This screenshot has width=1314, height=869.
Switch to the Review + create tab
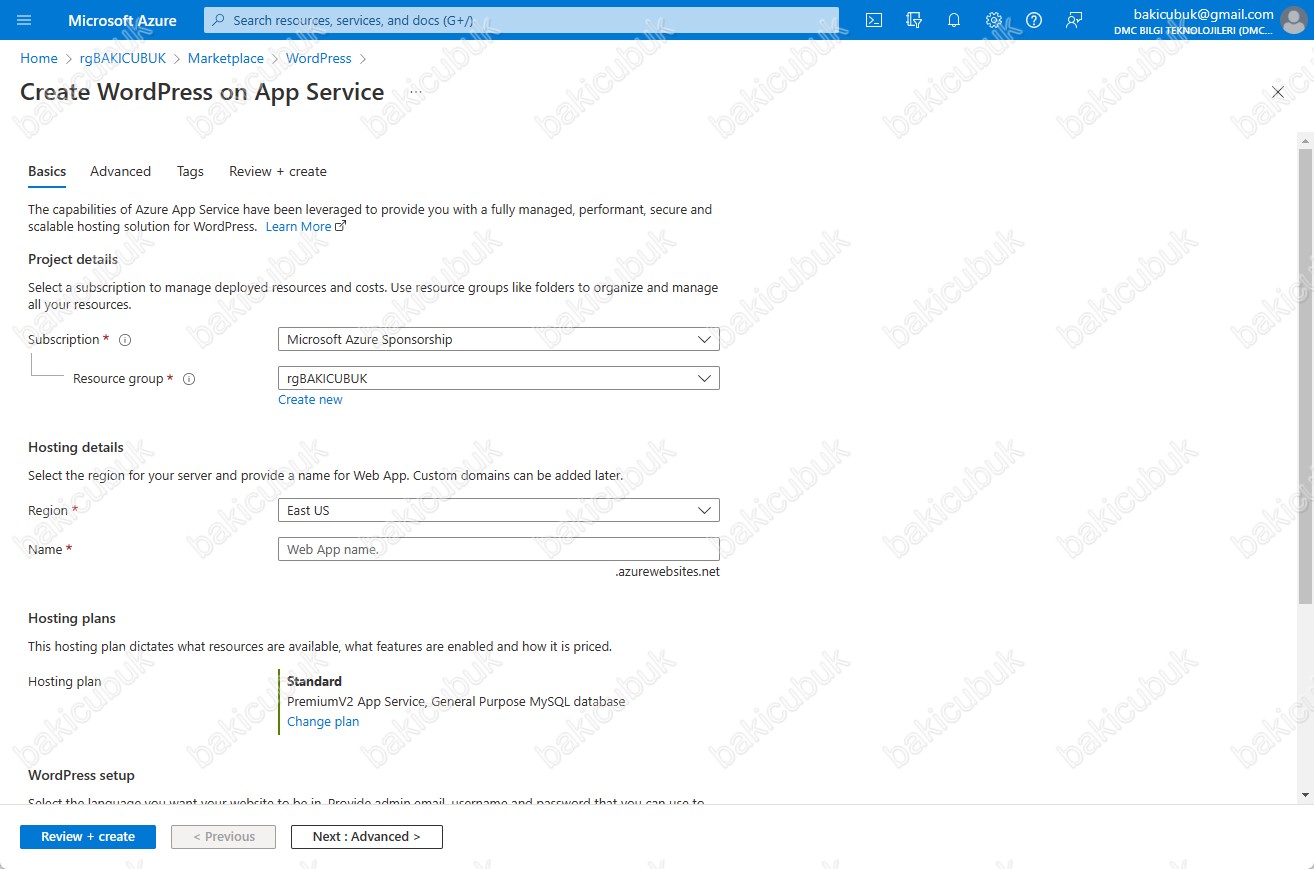(x=278, y=172)
